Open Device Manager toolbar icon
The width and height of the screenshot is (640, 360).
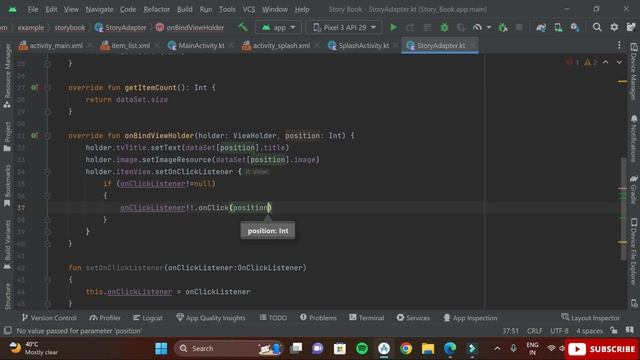(558, 27)
